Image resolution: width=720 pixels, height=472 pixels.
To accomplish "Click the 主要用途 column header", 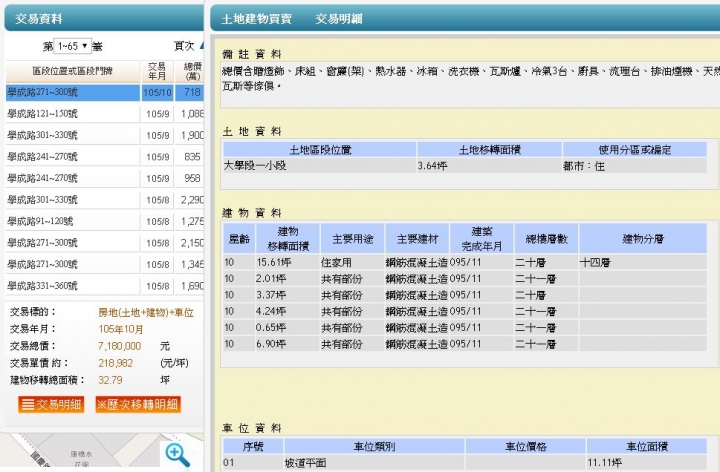I will click(353, 239).
